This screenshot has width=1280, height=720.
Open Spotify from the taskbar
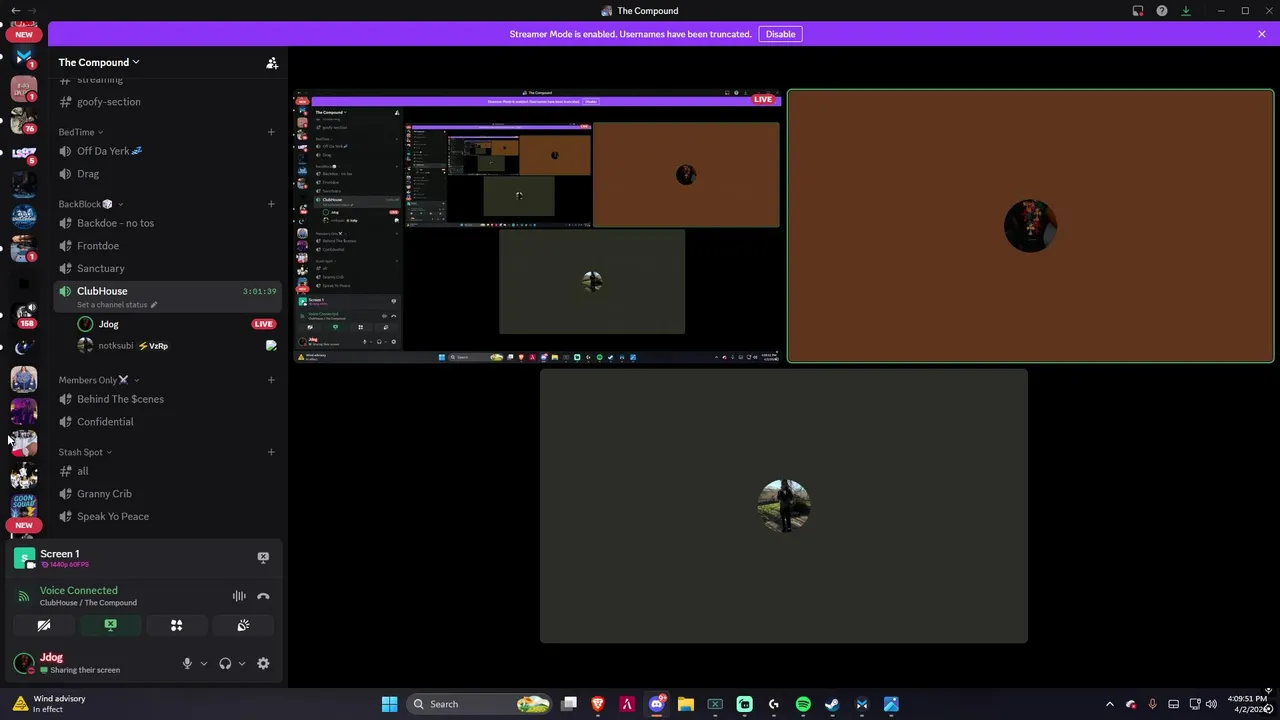[803, 704]
